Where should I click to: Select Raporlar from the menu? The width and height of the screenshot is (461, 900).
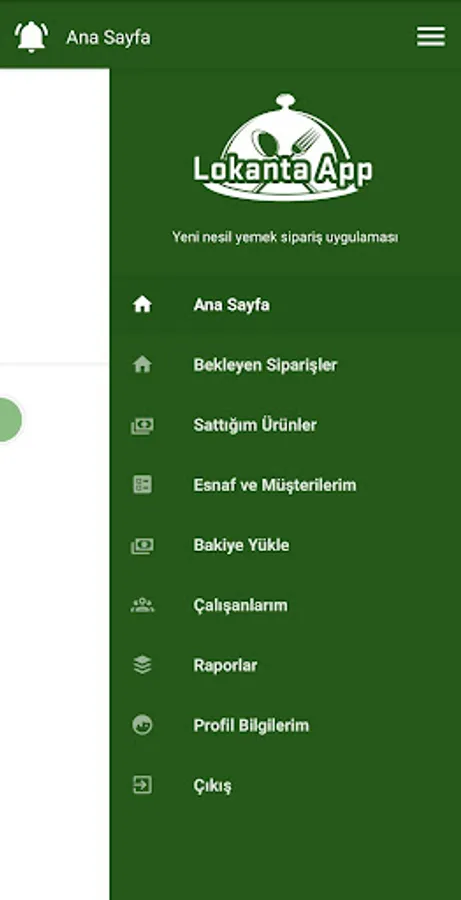pos(285,665)
